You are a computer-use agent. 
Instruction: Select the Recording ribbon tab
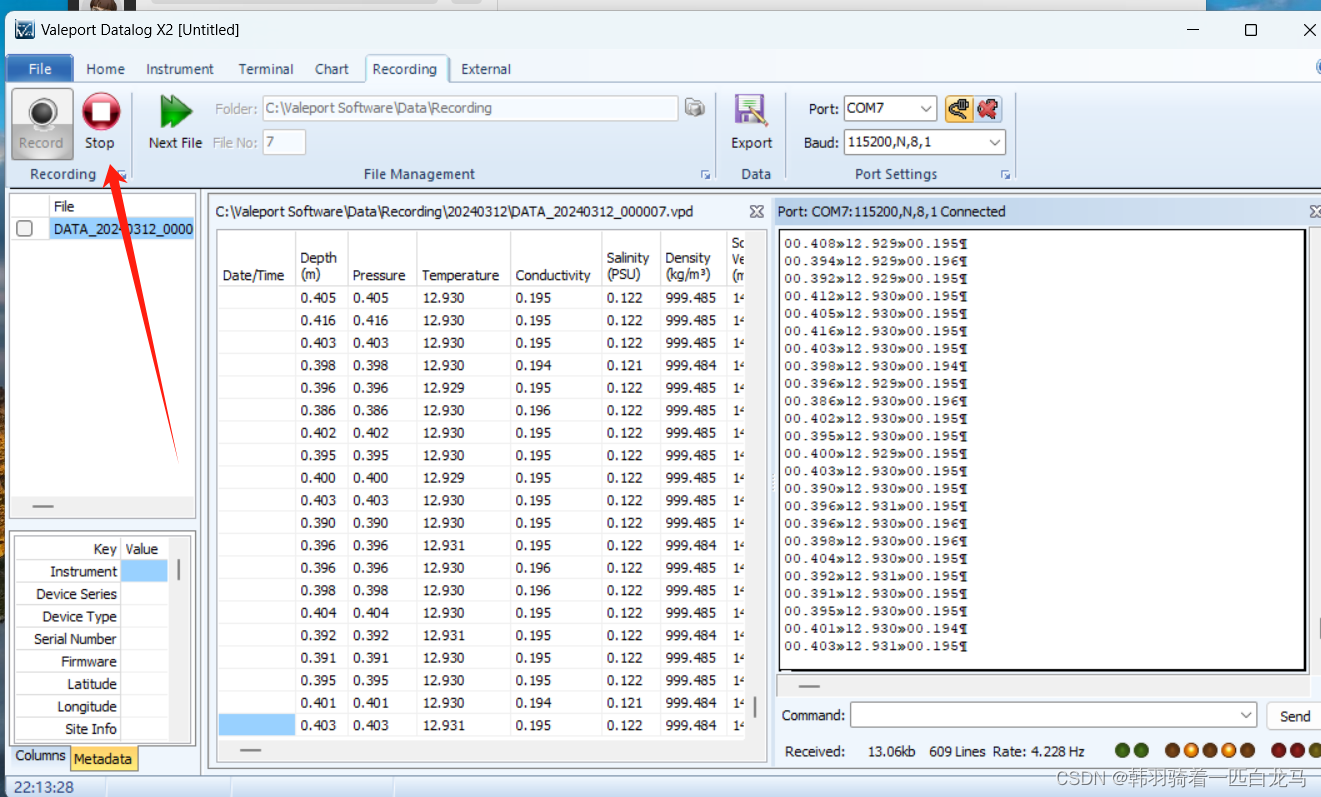tap(404, 69)
